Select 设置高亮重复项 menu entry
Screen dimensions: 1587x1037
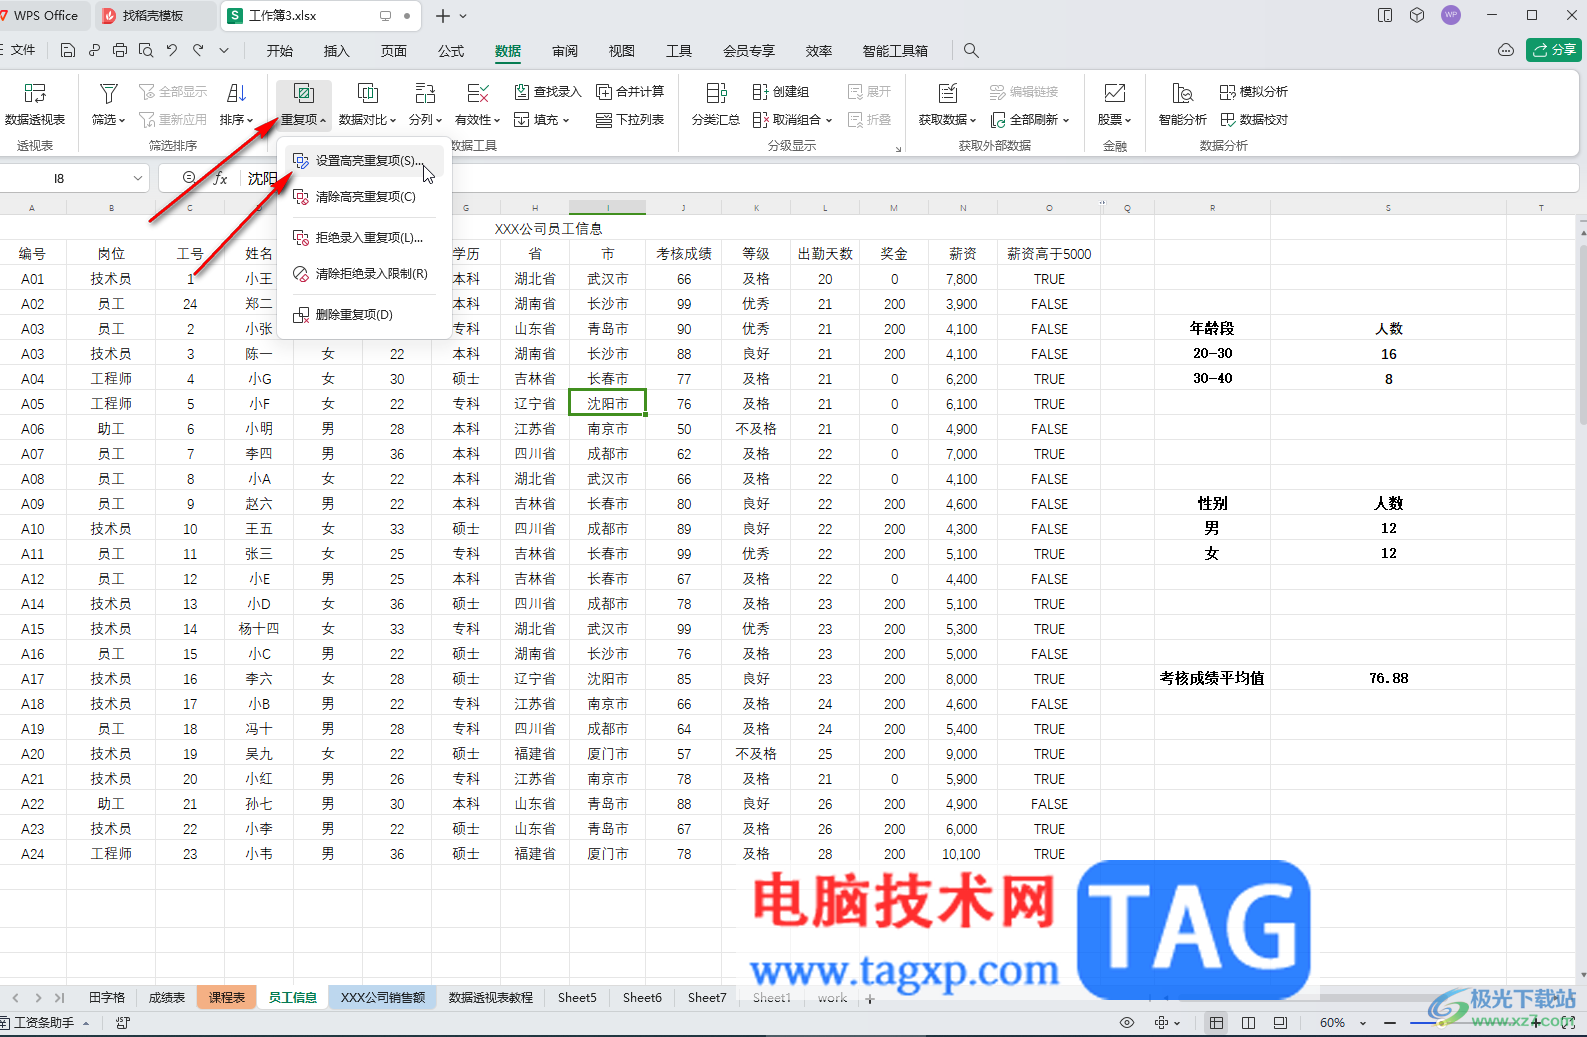point(364,161)
